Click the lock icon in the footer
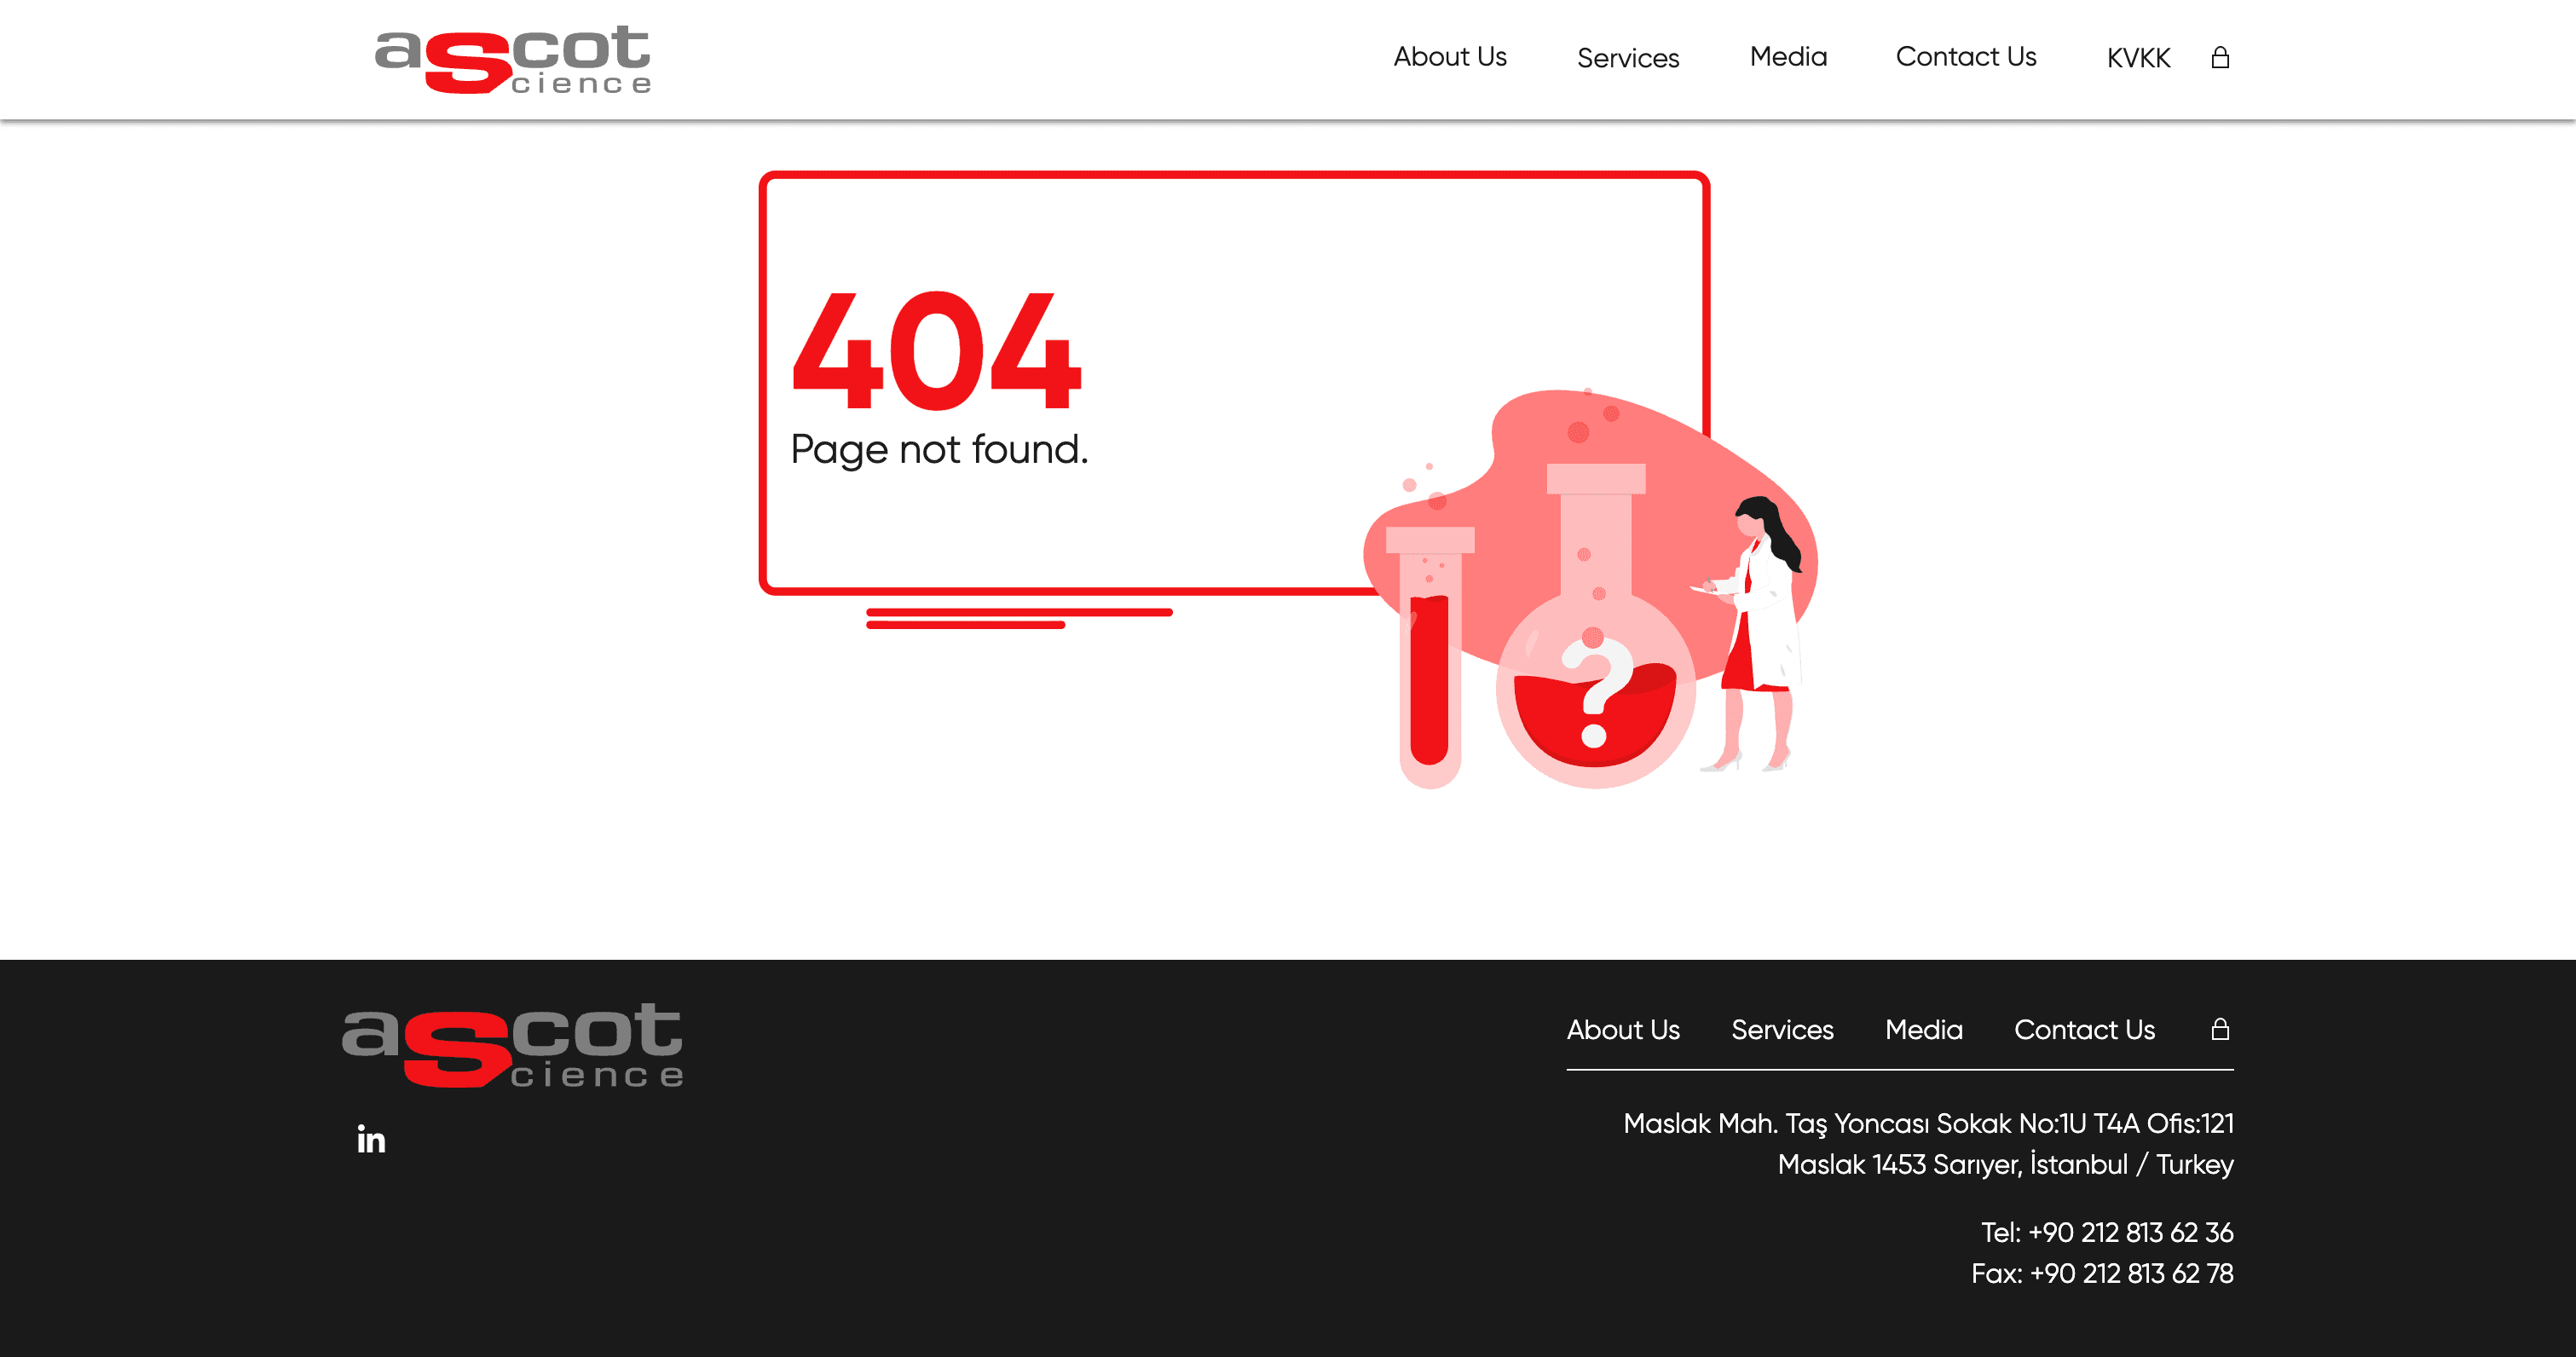The height and width of the screenshot is (1357, 2576). click(2221, 1029)
